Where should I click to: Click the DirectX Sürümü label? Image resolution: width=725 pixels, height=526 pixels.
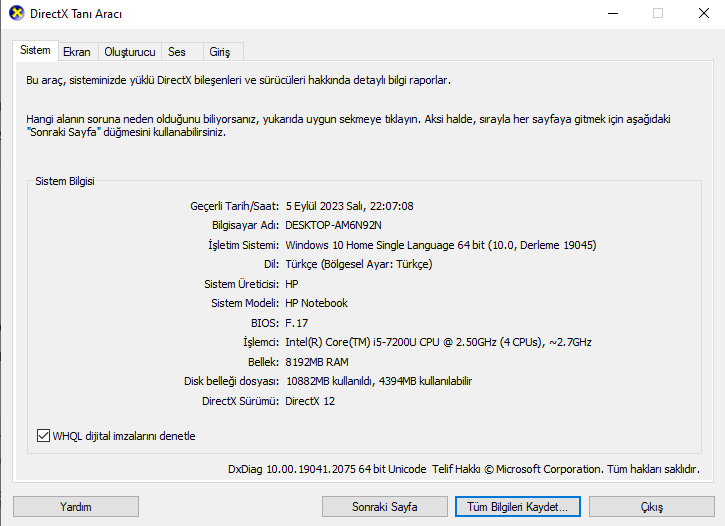pos(240,401)
